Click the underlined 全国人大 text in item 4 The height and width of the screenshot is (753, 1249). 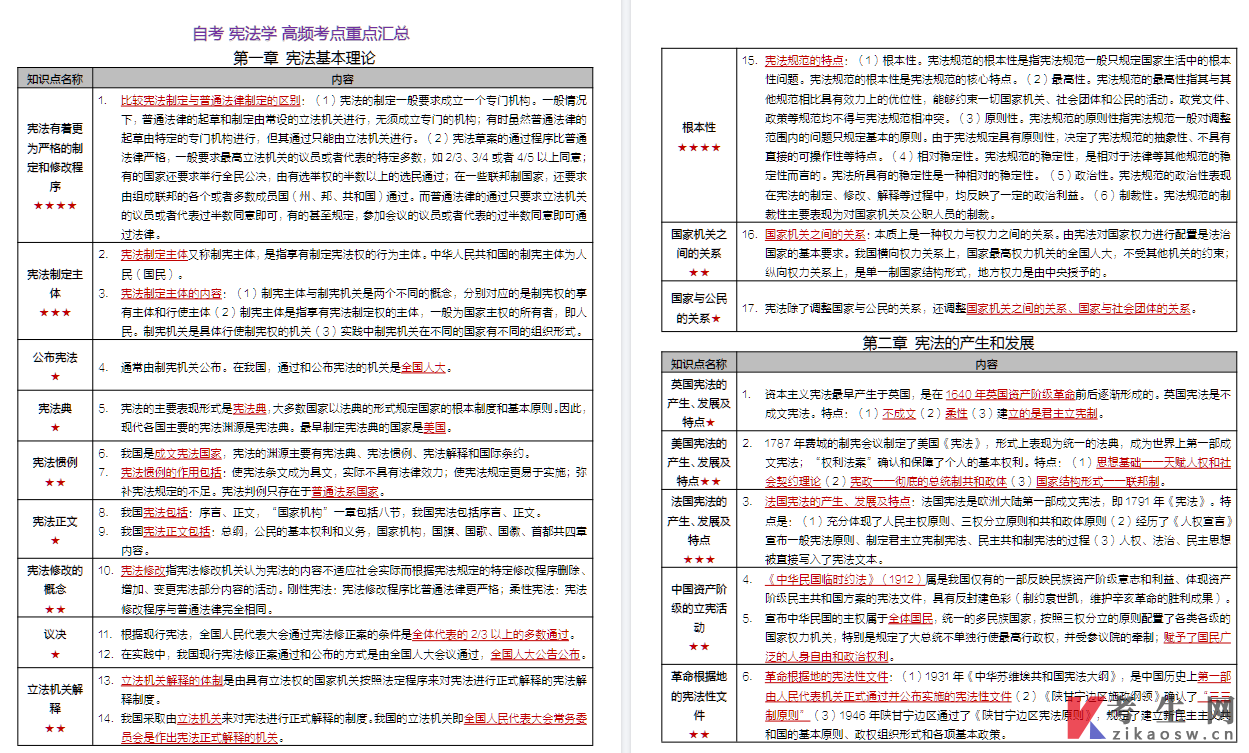pyautogui.click(x=425, y=367)
